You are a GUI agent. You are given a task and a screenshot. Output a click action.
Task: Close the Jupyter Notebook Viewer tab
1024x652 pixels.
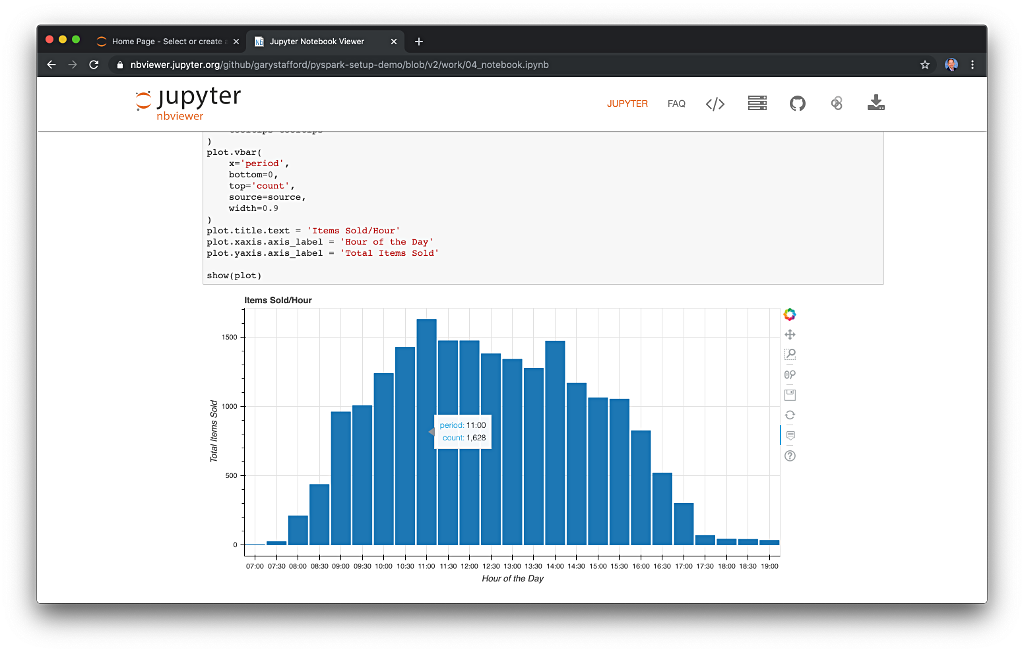tap(393, 41)
